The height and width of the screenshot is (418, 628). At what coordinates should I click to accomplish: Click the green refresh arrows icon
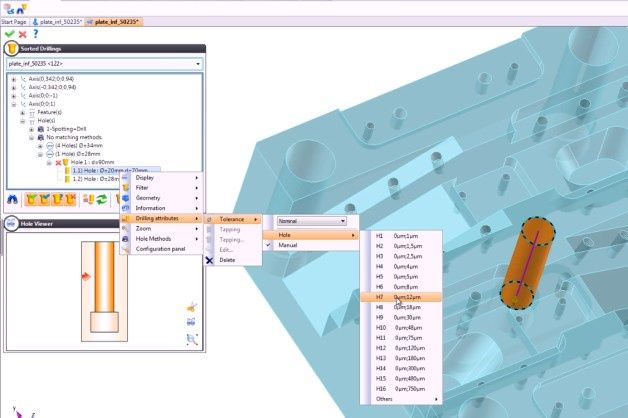coord(102,199)
